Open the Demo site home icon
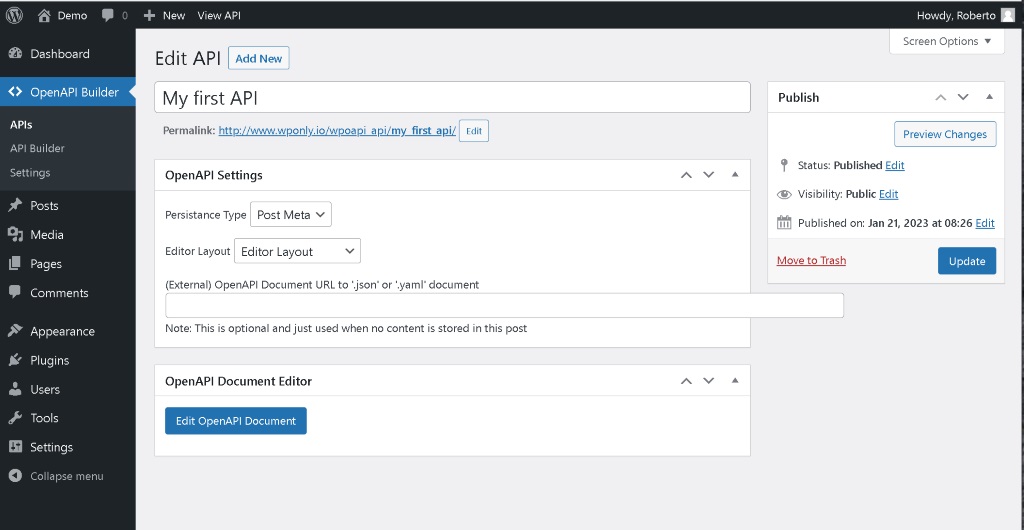1024x530 pixels. (44, 15)
